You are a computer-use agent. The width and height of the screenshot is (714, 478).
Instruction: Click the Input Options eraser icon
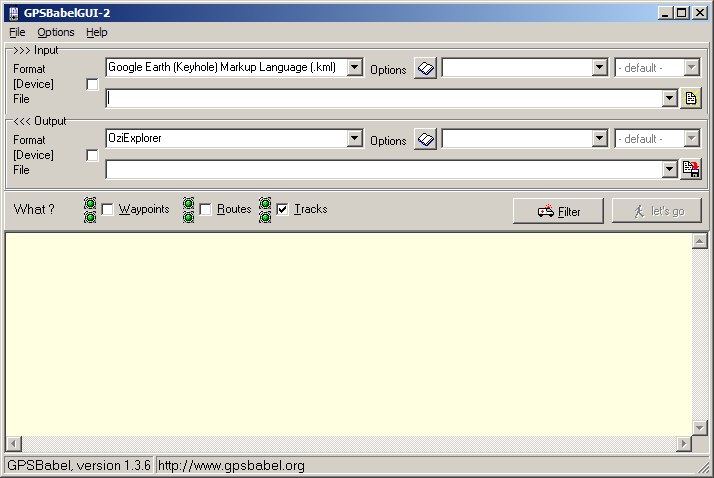[x=425, y=68]
